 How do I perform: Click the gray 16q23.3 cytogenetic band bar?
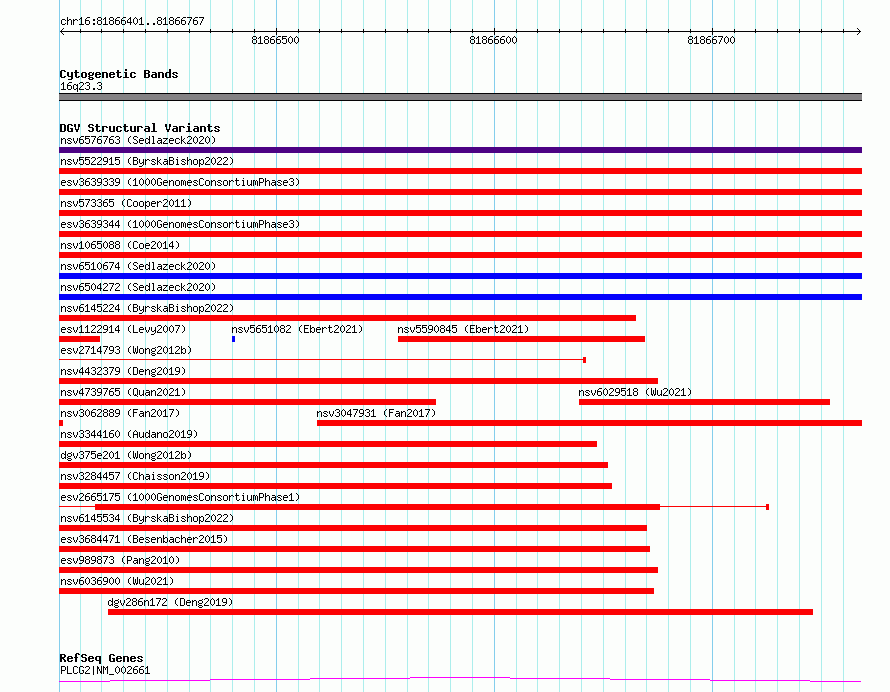[x=460, y=97]
